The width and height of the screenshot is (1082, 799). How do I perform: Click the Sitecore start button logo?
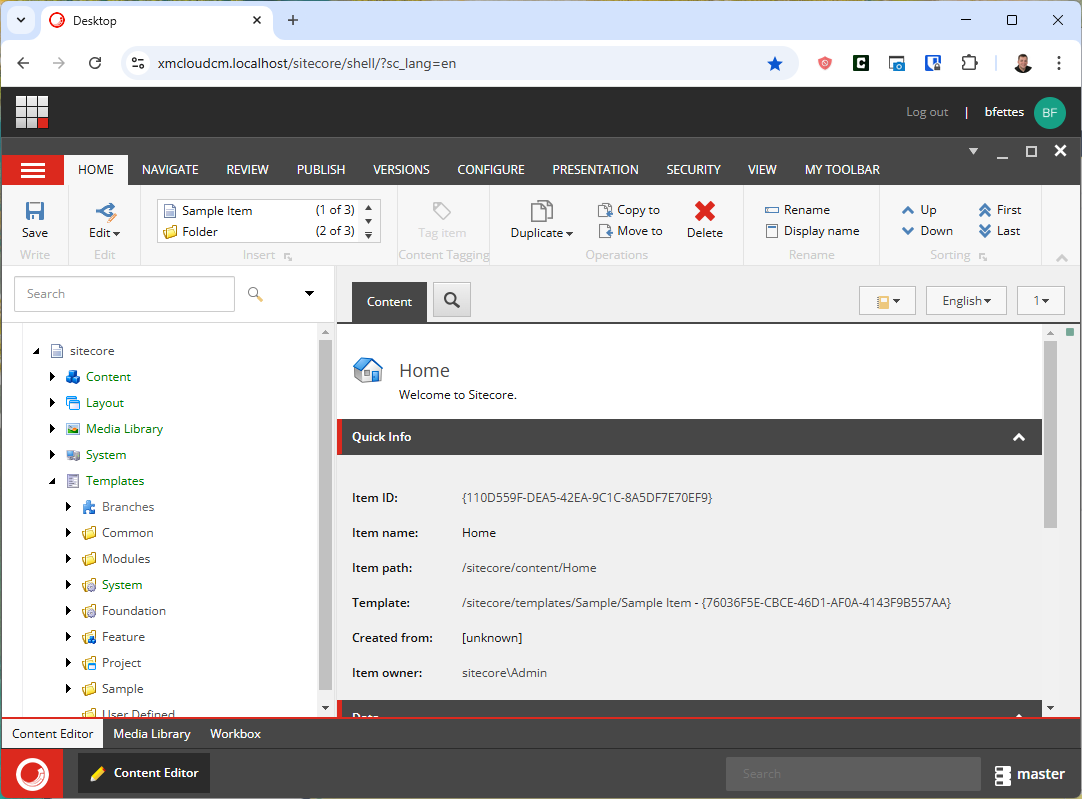[x=32, y=773]
